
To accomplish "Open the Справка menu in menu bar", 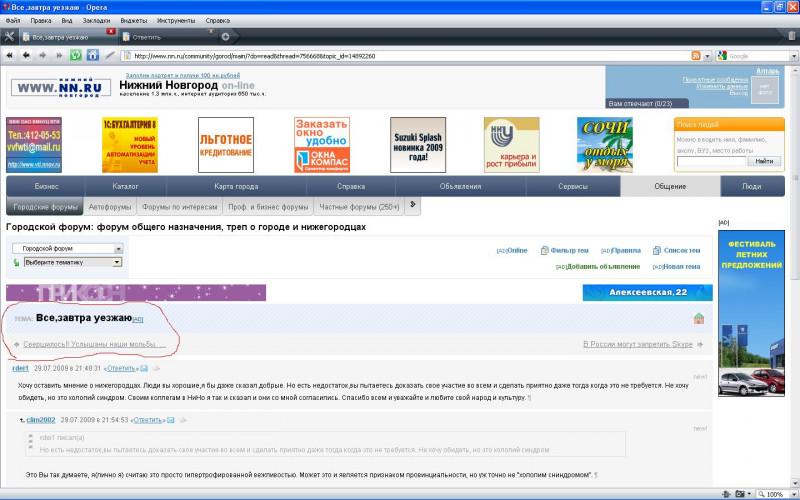I will pyautogui.click(x=217, y=20).
